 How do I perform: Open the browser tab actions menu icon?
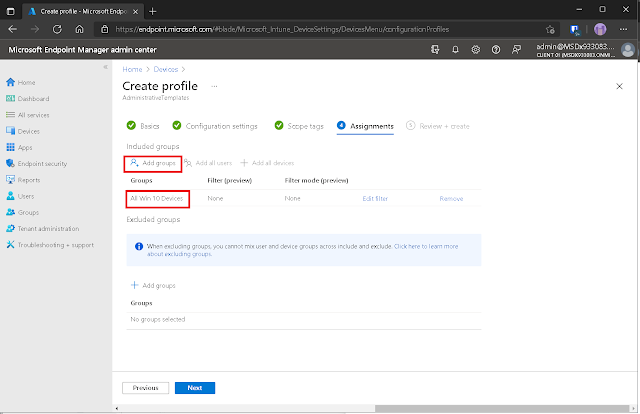tap(11, 11)
